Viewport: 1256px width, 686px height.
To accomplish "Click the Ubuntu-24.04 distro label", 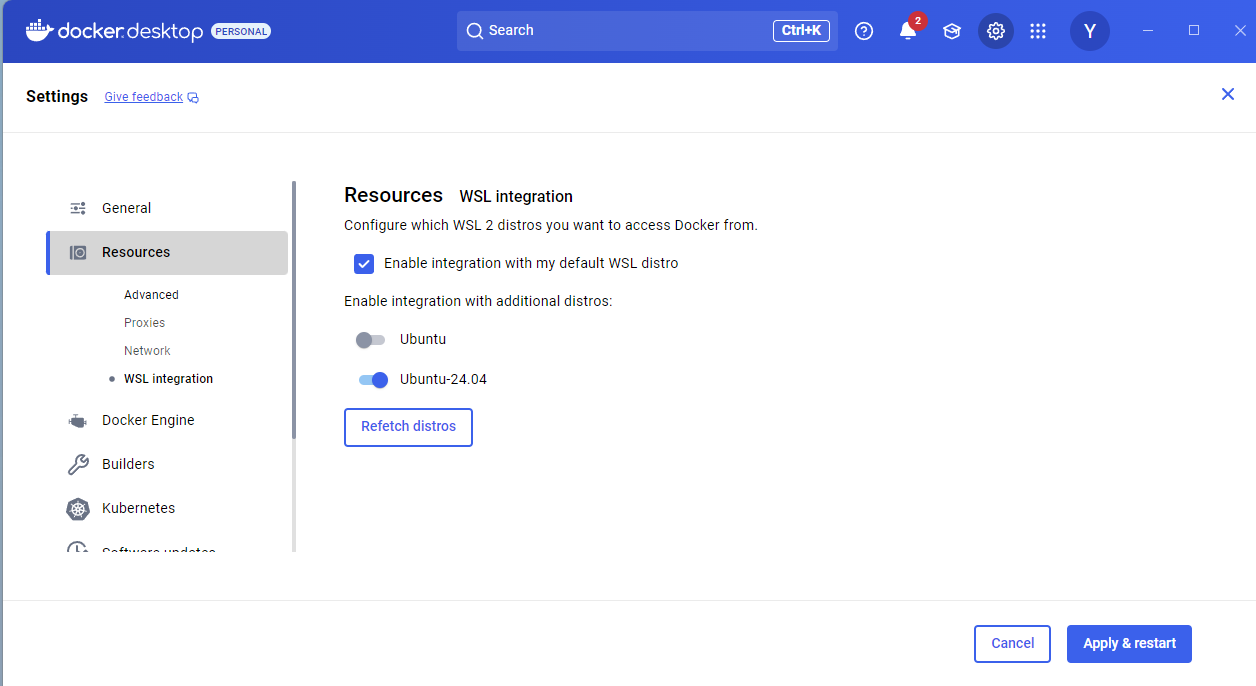I will click(x=443, y=380).
